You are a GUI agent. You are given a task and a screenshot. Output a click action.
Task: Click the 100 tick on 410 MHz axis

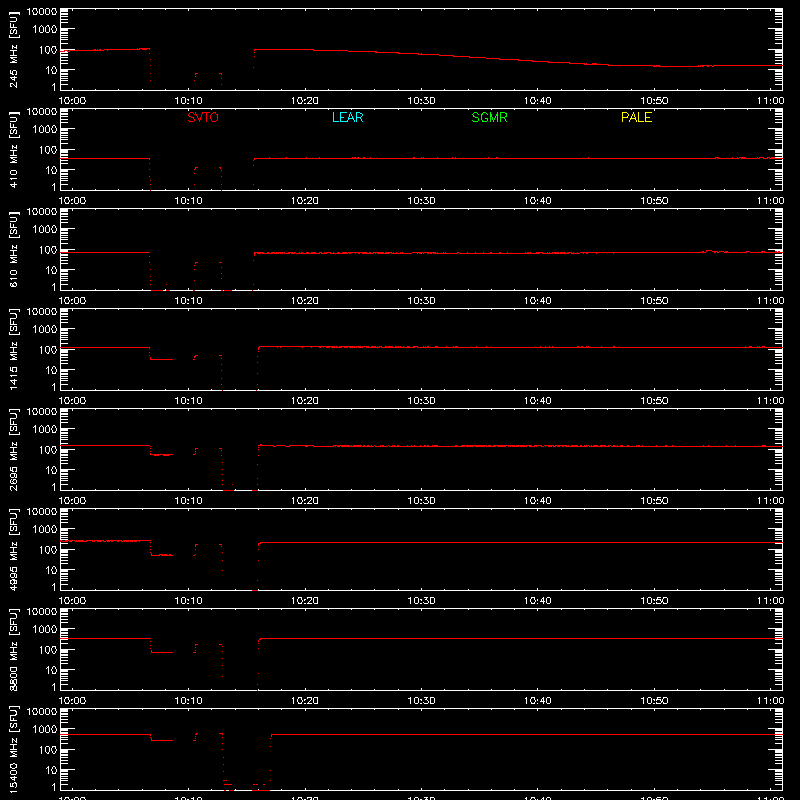48,149
